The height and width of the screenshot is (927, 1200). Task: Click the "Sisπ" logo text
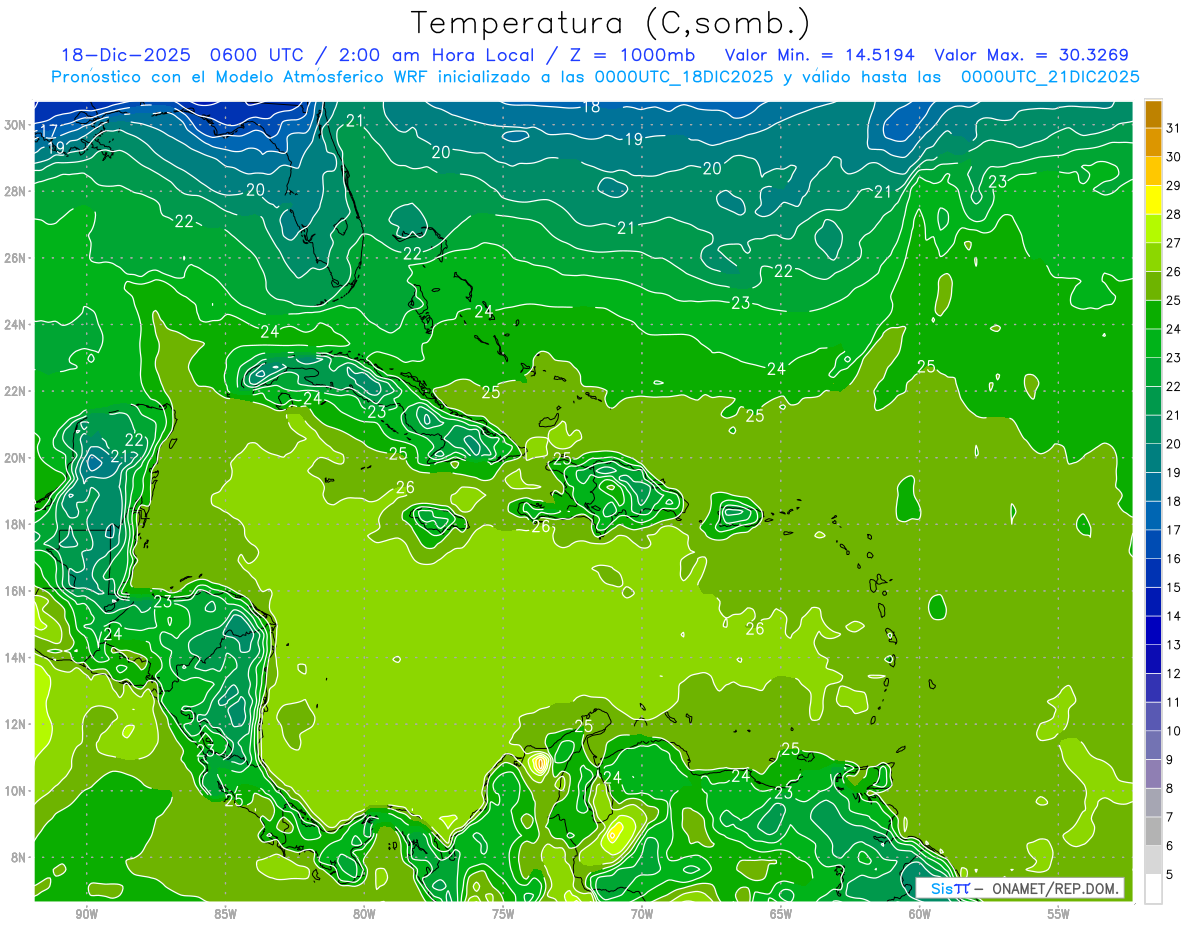[x=950, y=888]
